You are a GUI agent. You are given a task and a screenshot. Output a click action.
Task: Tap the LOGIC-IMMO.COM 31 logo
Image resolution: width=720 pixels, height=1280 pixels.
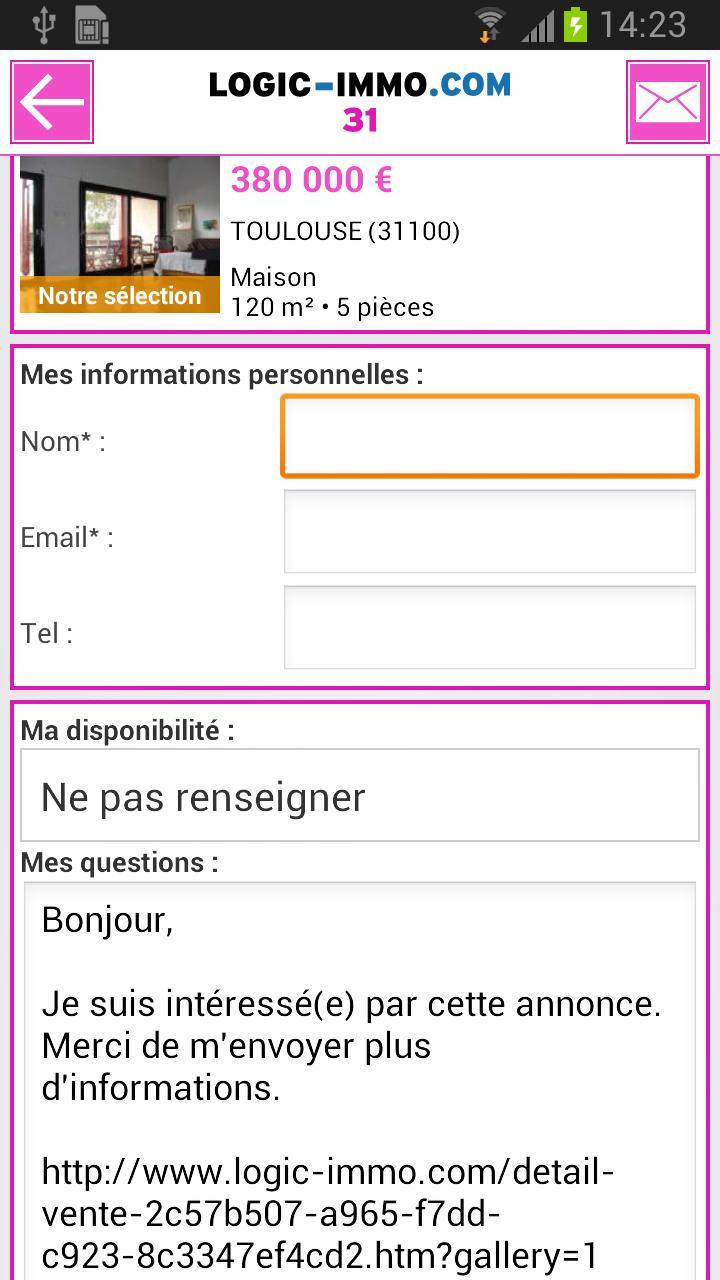pyautogui.click(x=358, y=99)
